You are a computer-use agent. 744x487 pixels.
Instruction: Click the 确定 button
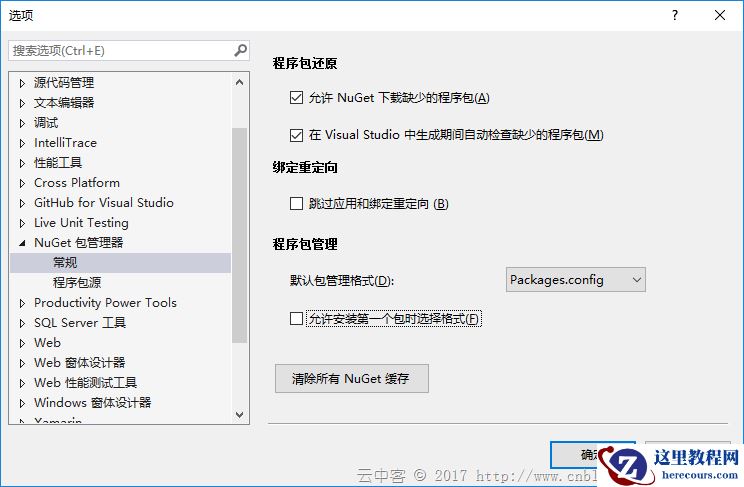click(592, 455)
